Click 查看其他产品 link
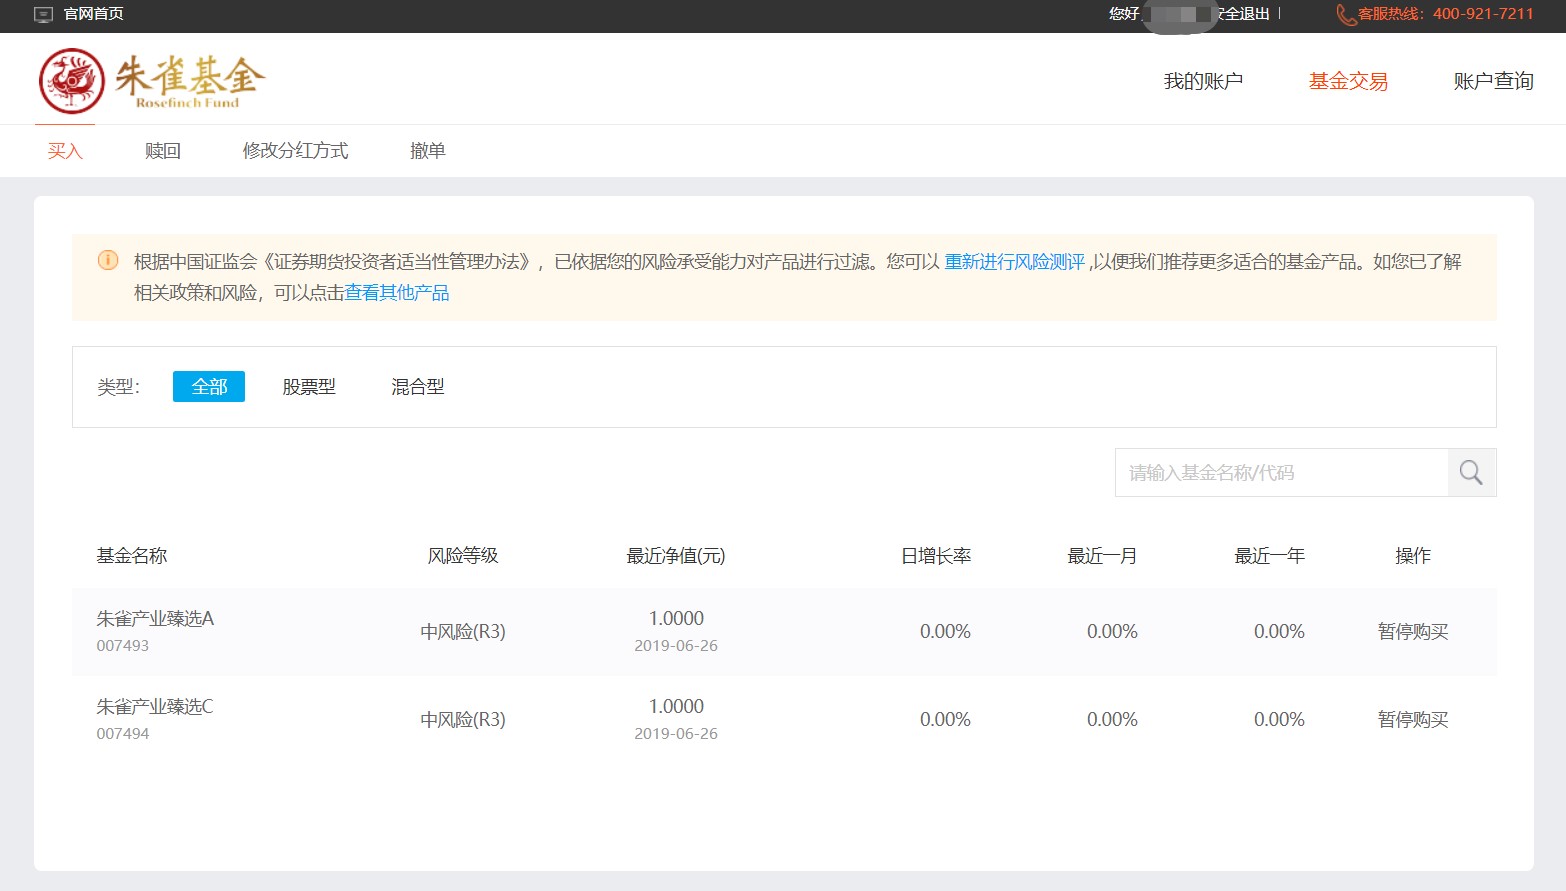The image size is (1566, 891). coord(397,293)
